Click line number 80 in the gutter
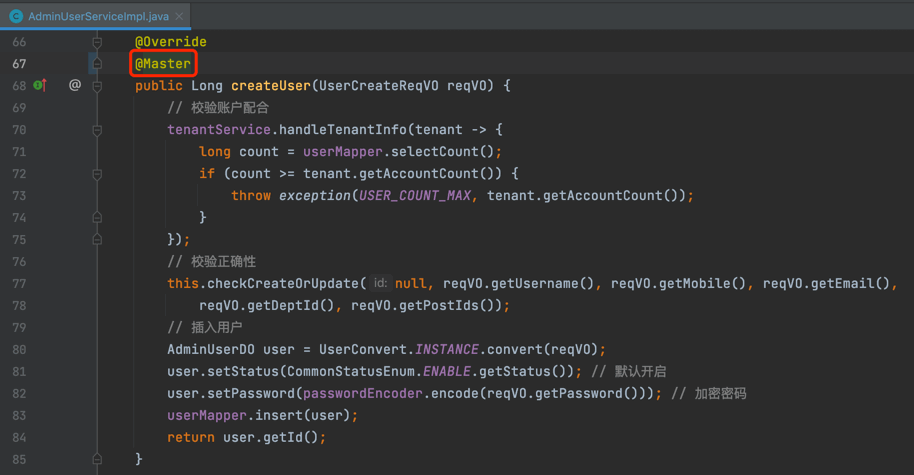 [x=20, y=350]
